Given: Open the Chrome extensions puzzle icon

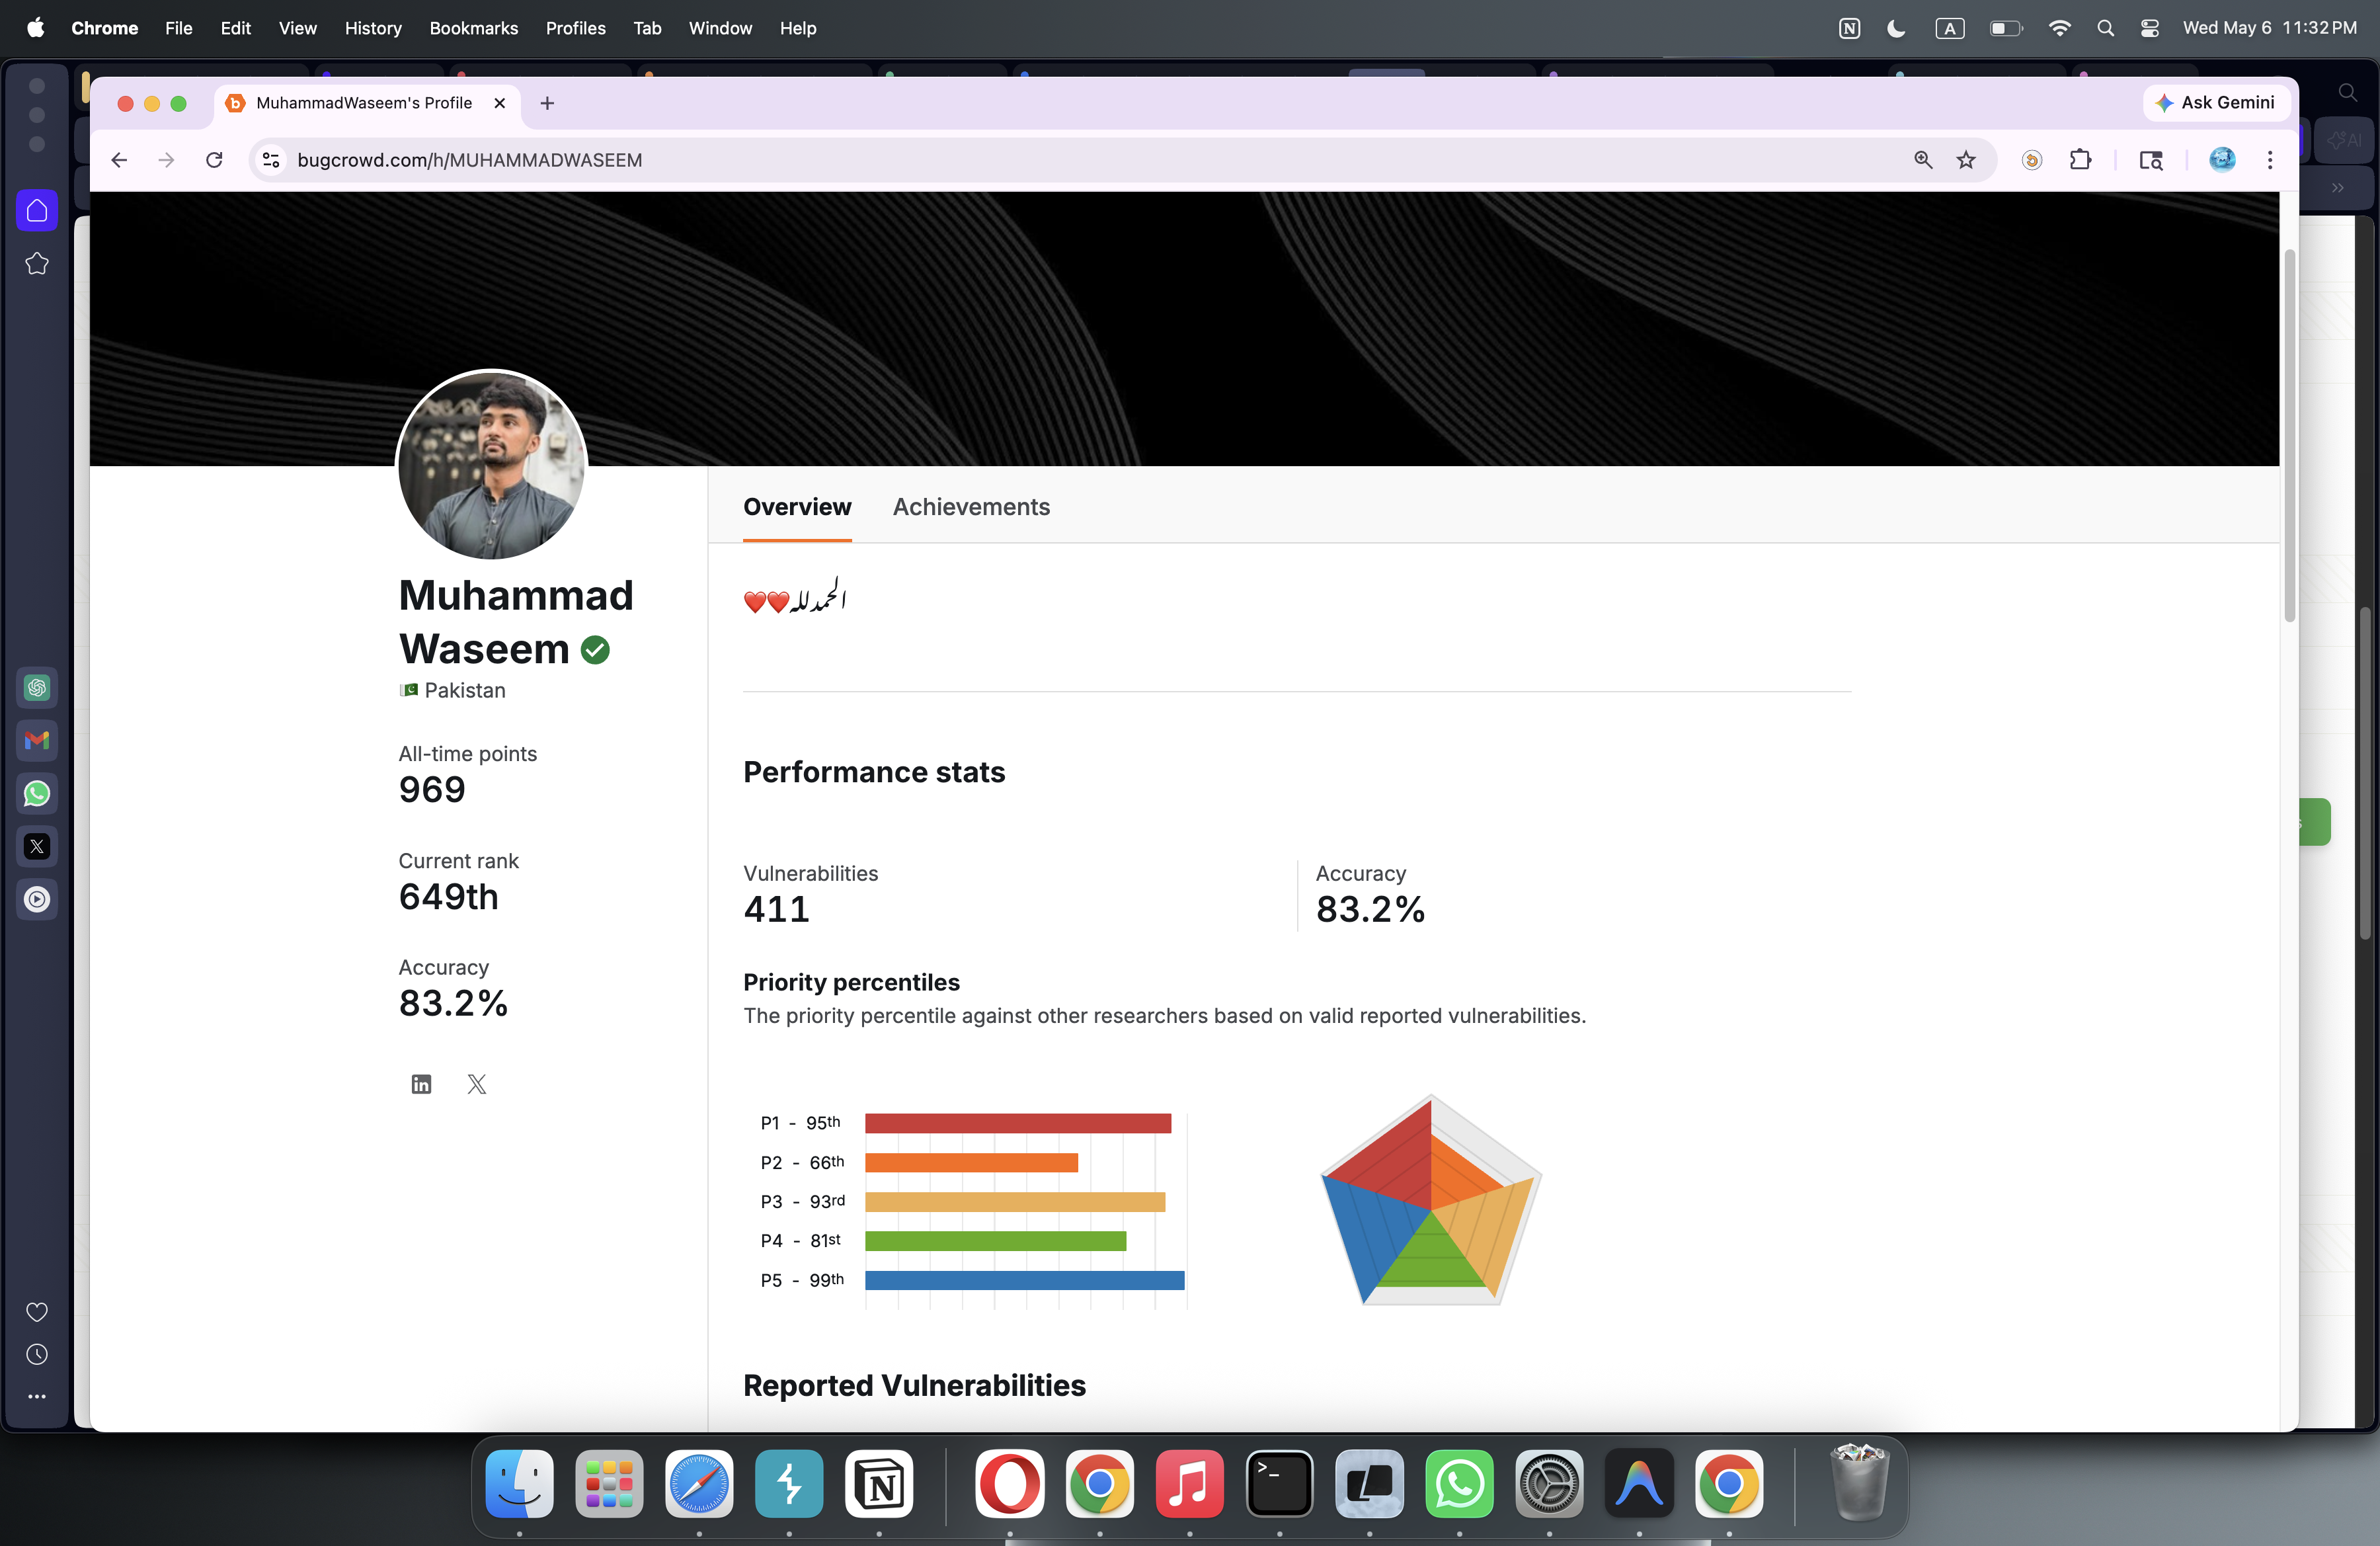Looking at the screenshot, I should coord(2081,160).
